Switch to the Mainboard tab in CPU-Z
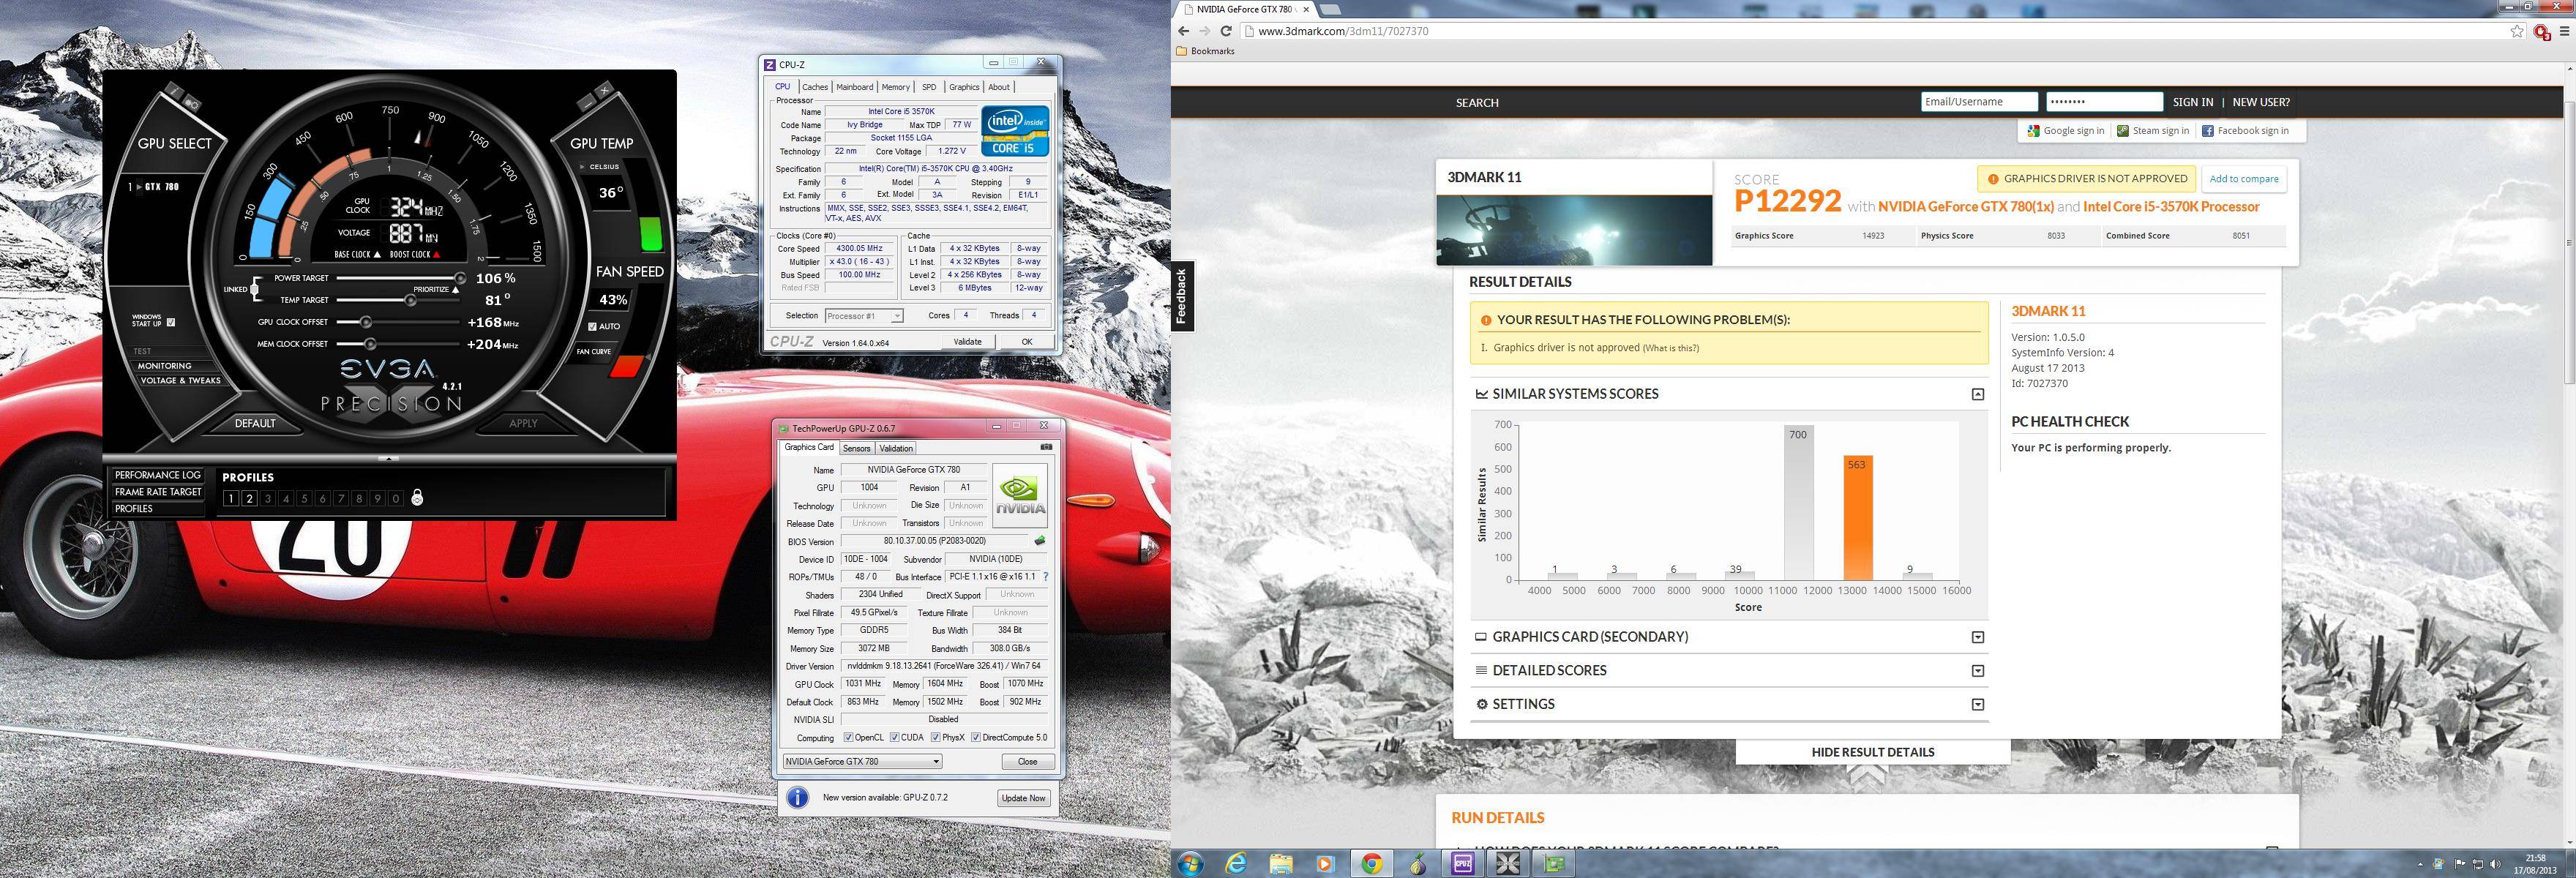 pos(855,87)
